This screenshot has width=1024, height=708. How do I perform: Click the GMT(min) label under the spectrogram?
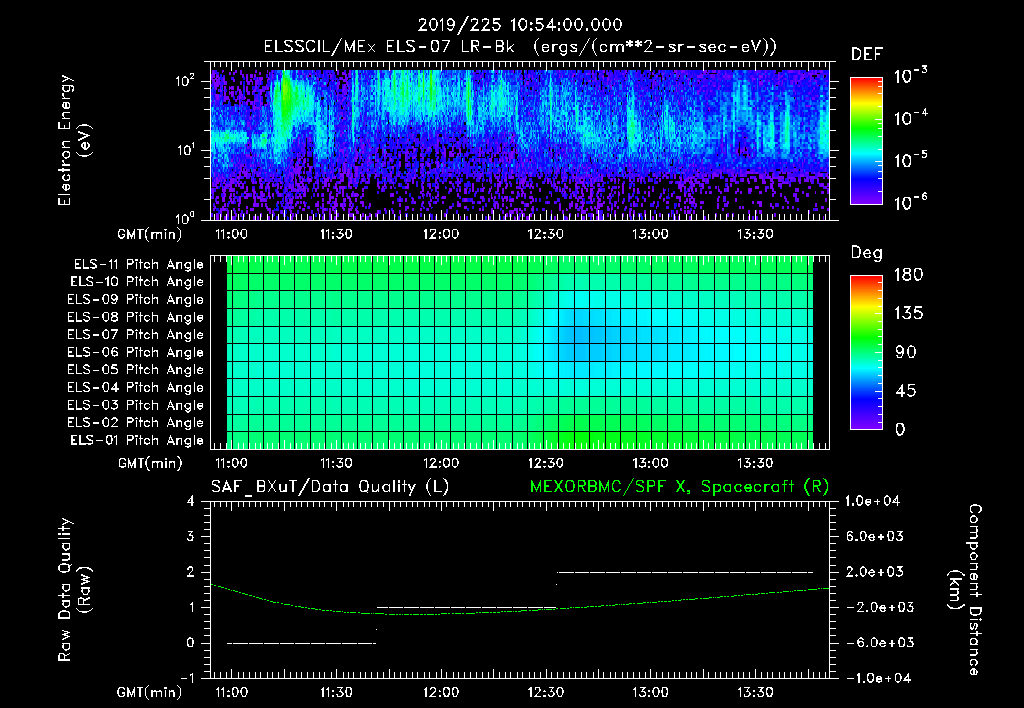150,234
